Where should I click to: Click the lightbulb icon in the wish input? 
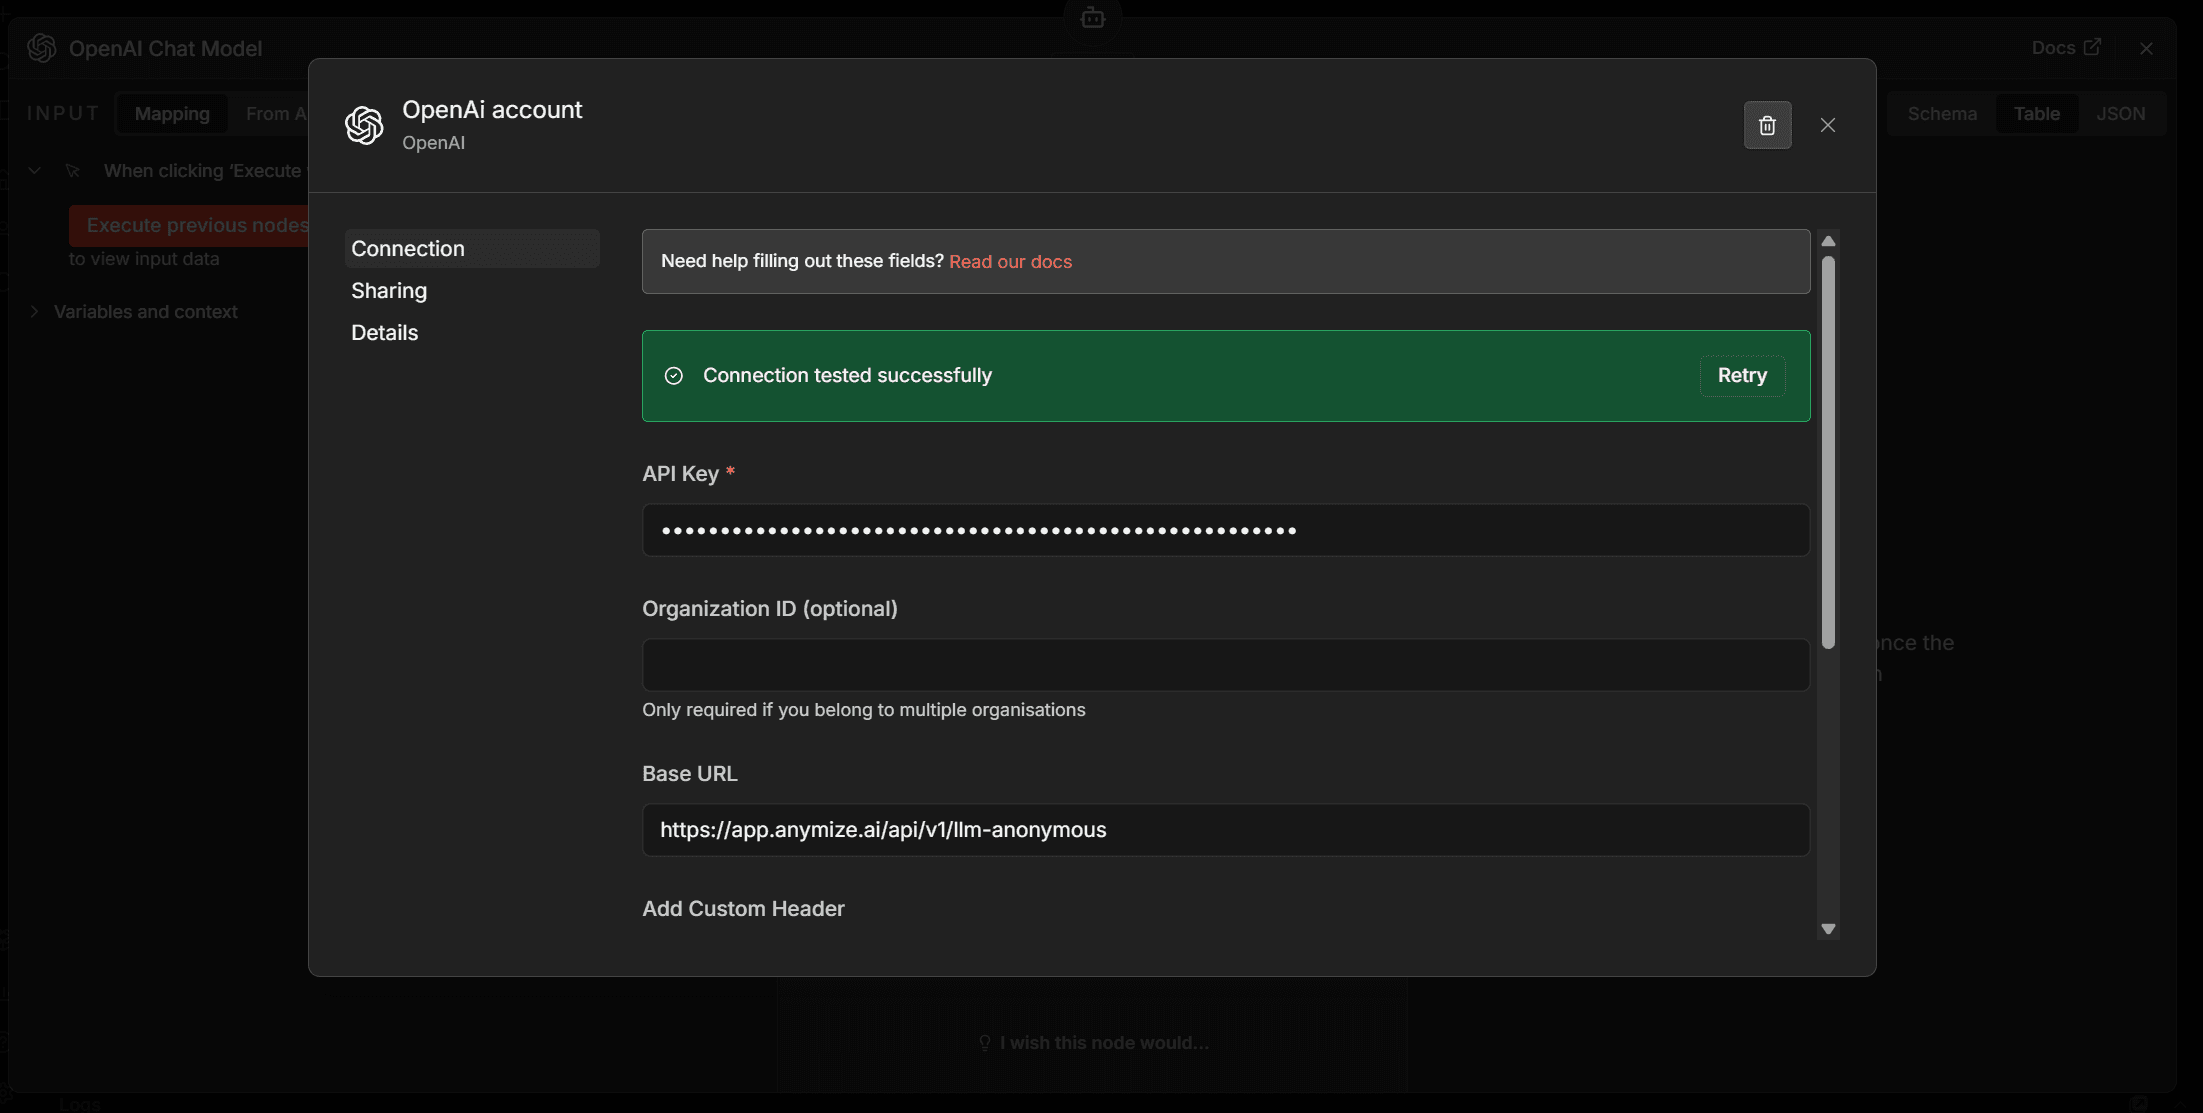(985, 1042)
